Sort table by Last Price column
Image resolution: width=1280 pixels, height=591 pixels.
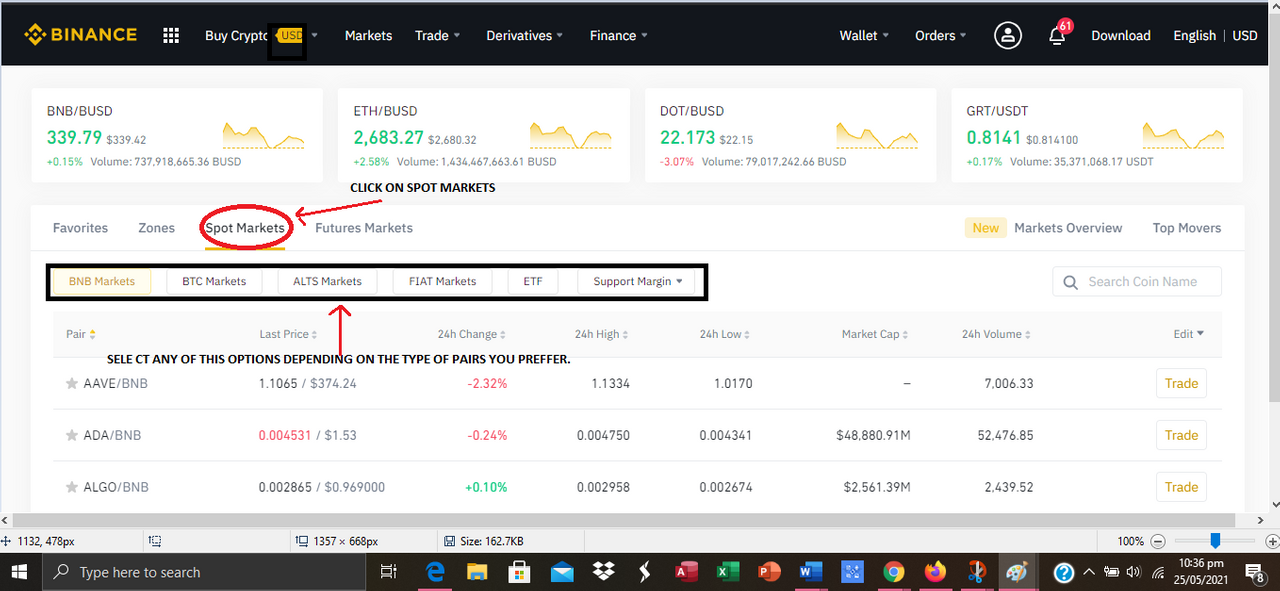click(289, 334)
